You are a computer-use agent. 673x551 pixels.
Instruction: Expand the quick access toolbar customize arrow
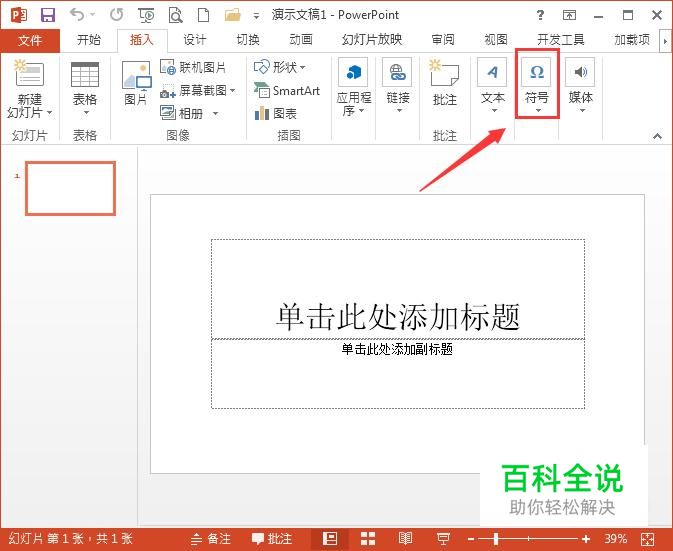click(256, 16)
